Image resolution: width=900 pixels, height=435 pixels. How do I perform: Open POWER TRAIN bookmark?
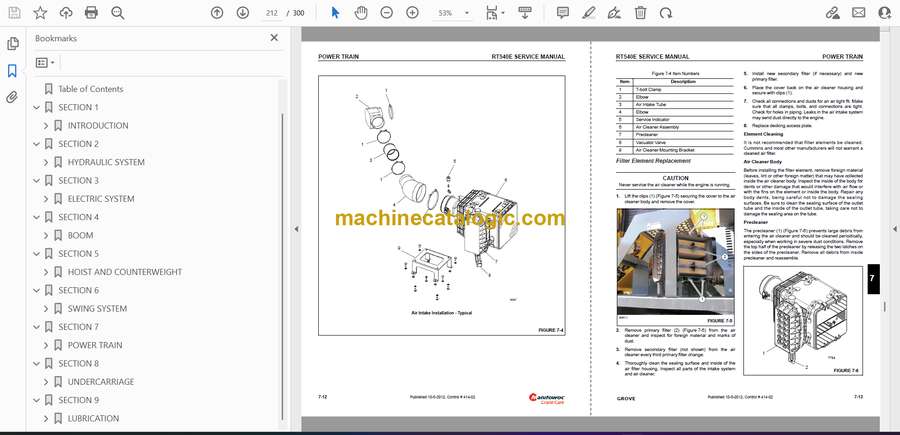pyautogui.click(x=95, y=345)
